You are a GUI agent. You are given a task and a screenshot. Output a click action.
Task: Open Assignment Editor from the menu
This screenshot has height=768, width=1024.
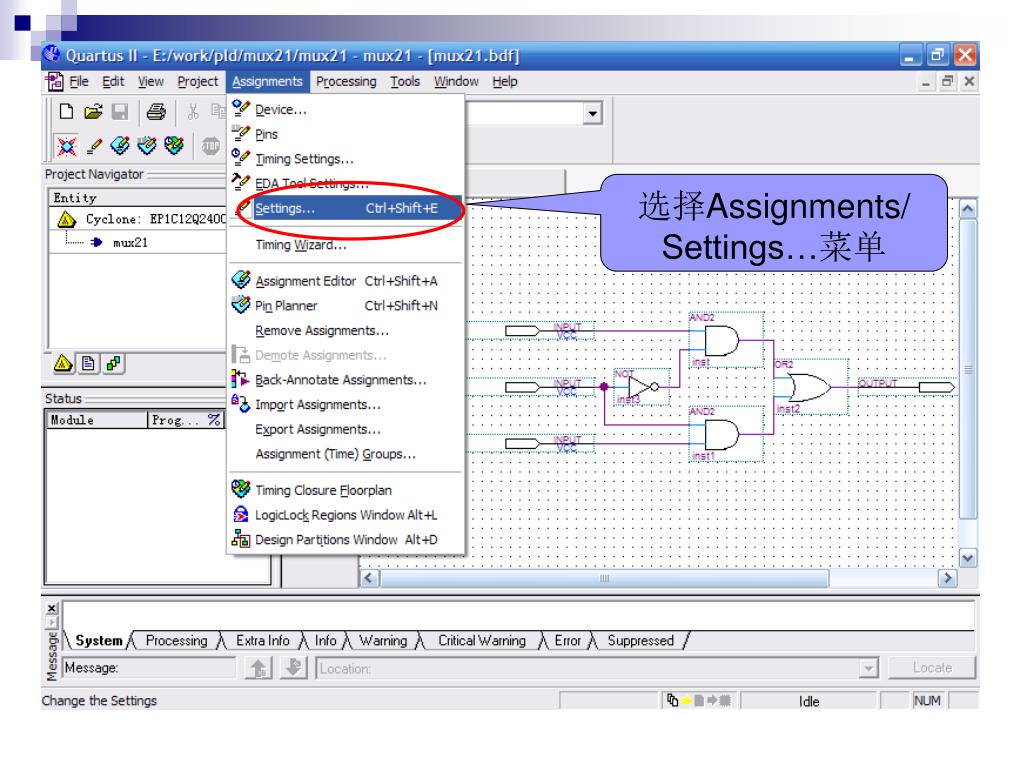coord(345,281)
